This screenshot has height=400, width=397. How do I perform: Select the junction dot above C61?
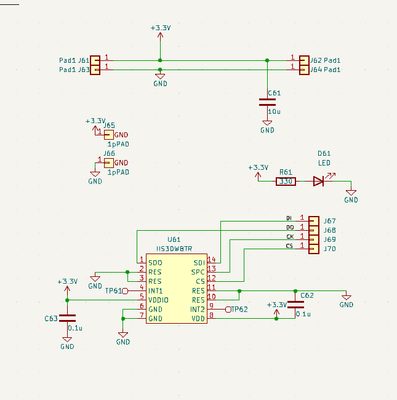[267, 60]
